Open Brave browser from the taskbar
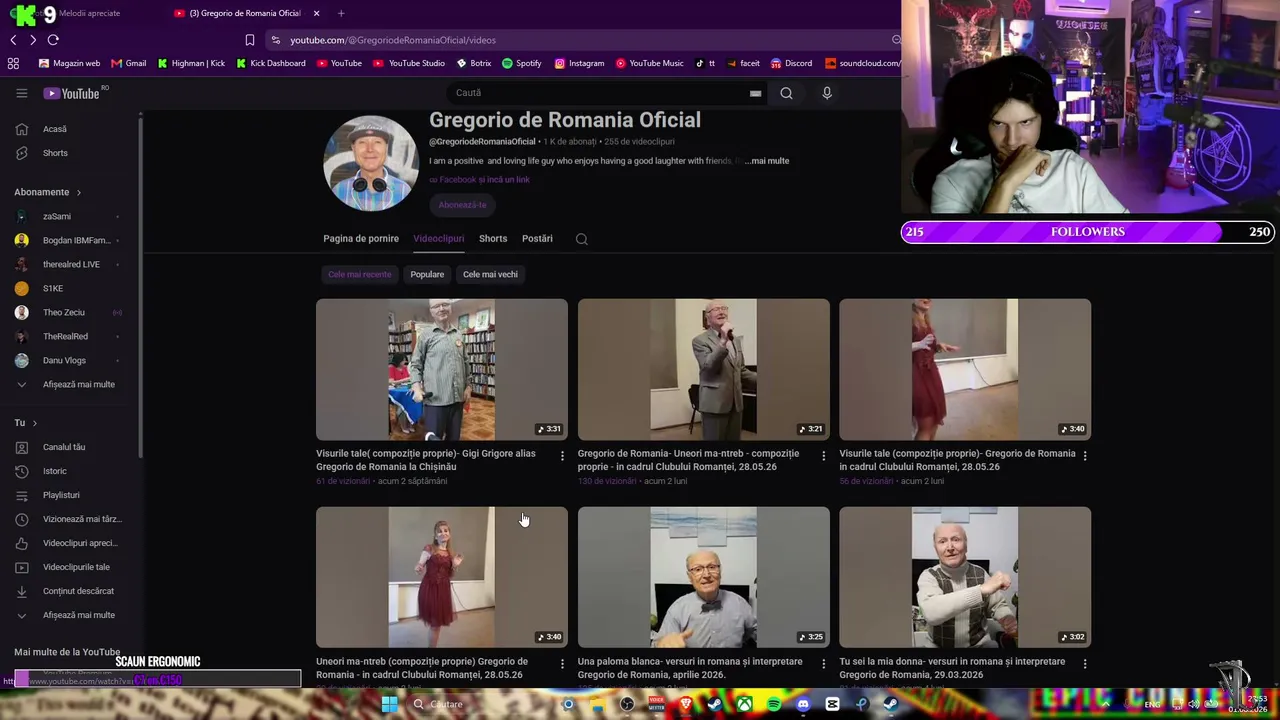Screen dimensions: 1280x720 [x=686, y=704]
